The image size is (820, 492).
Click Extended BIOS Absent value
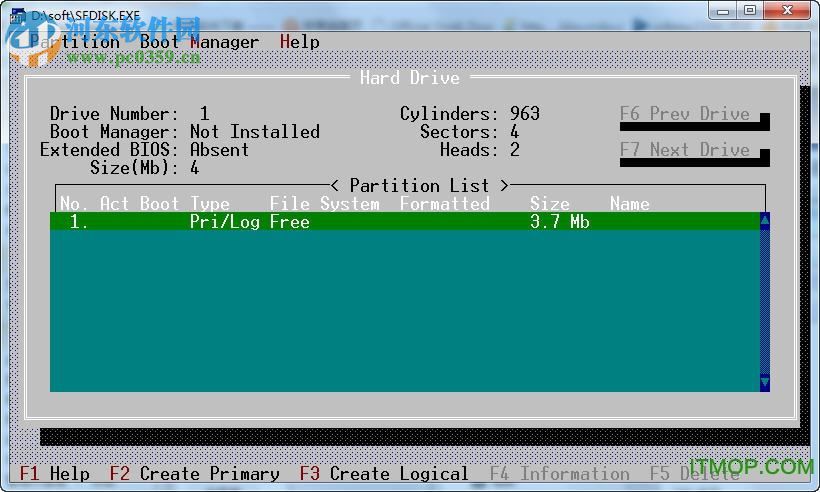click(219, 150)
